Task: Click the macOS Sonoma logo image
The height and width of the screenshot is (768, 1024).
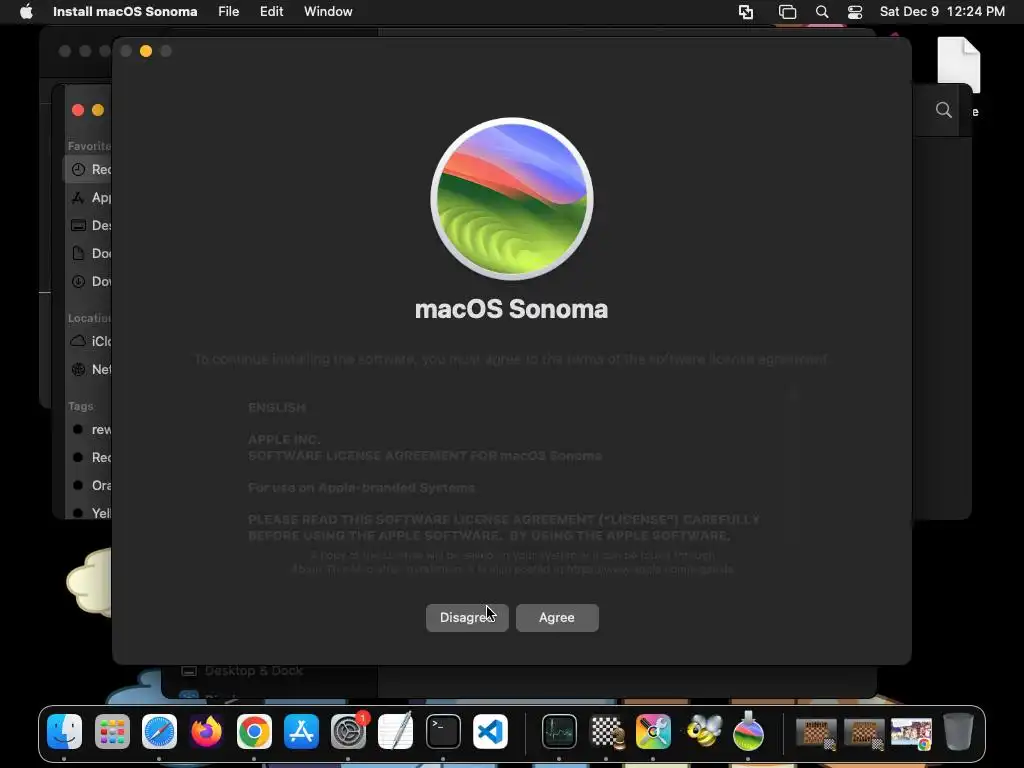Action: click(512, 199)
